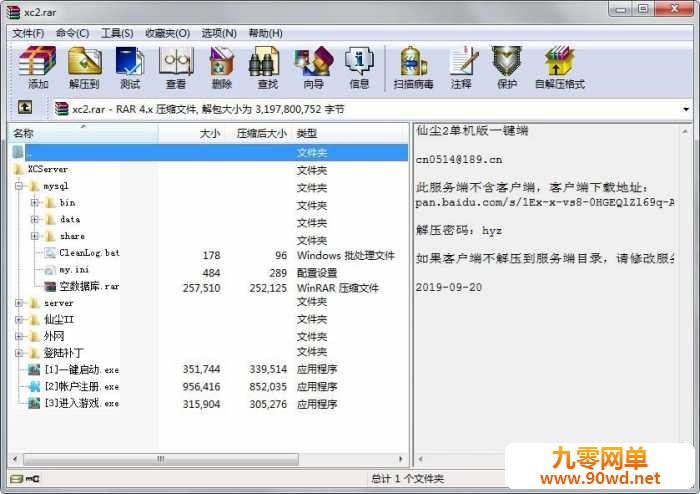Expand the share folder node
700x494 pixels.
(x=35, y=236)
